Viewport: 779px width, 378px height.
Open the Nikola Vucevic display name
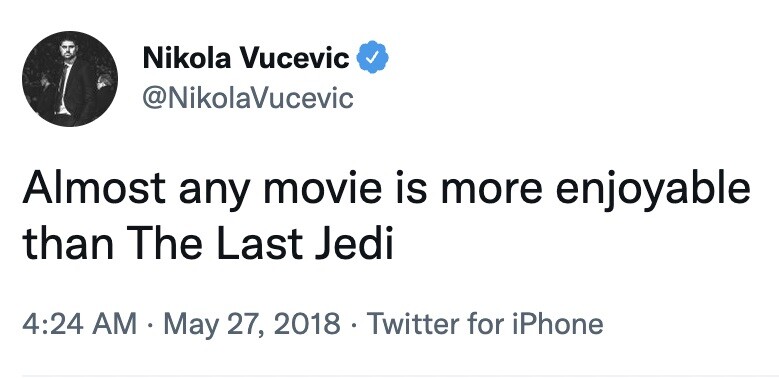tap(246, 59)
